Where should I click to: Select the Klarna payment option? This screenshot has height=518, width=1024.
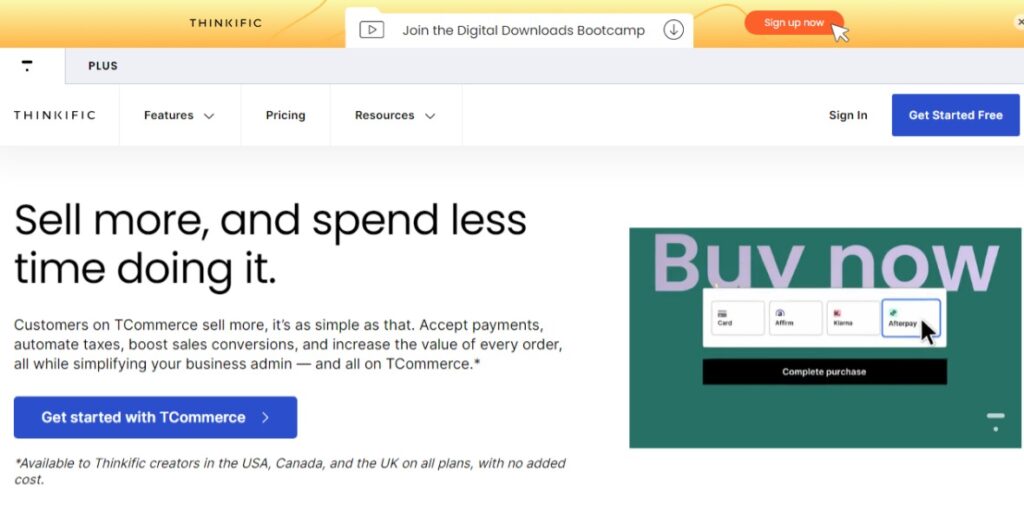854,317
